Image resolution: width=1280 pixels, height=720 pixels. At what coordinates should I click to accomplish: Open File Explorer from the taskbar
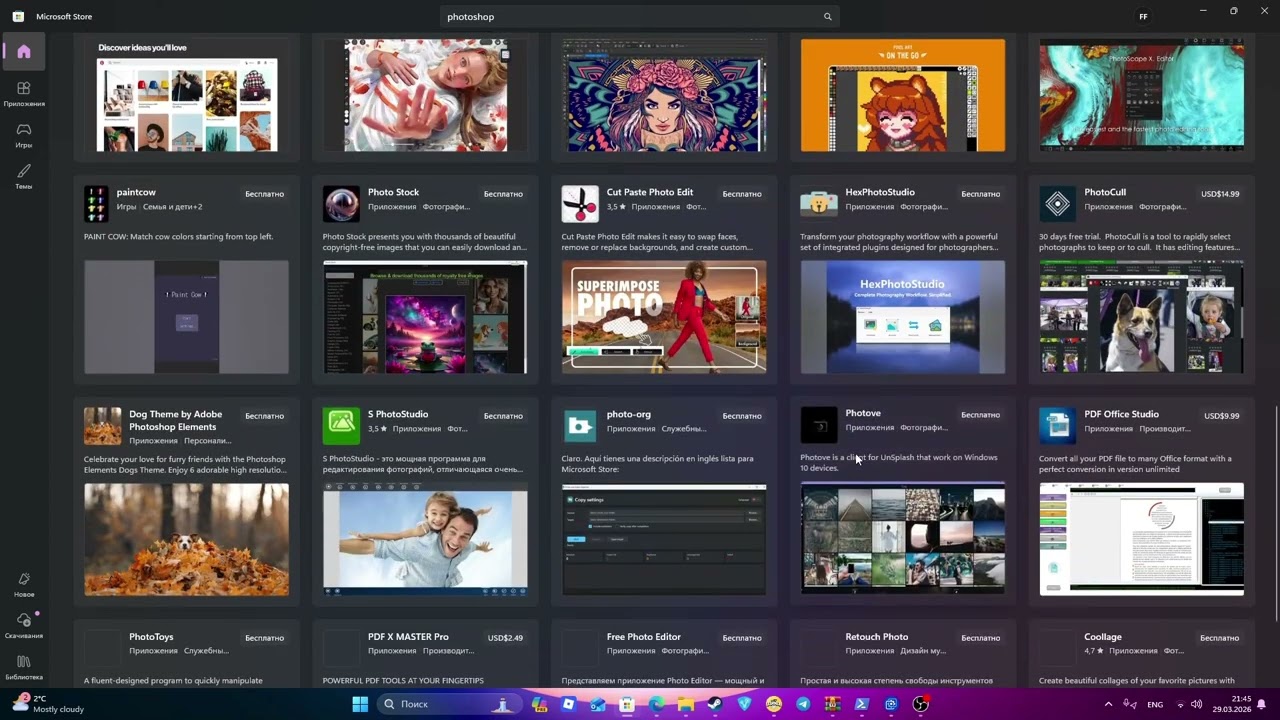685,704
